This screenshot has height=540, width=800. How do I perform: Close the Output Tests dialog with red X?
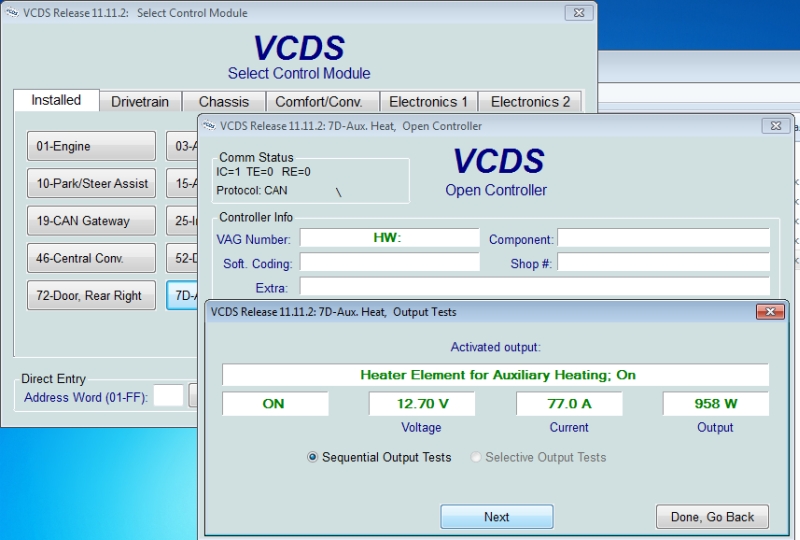(x=770, y=311)
